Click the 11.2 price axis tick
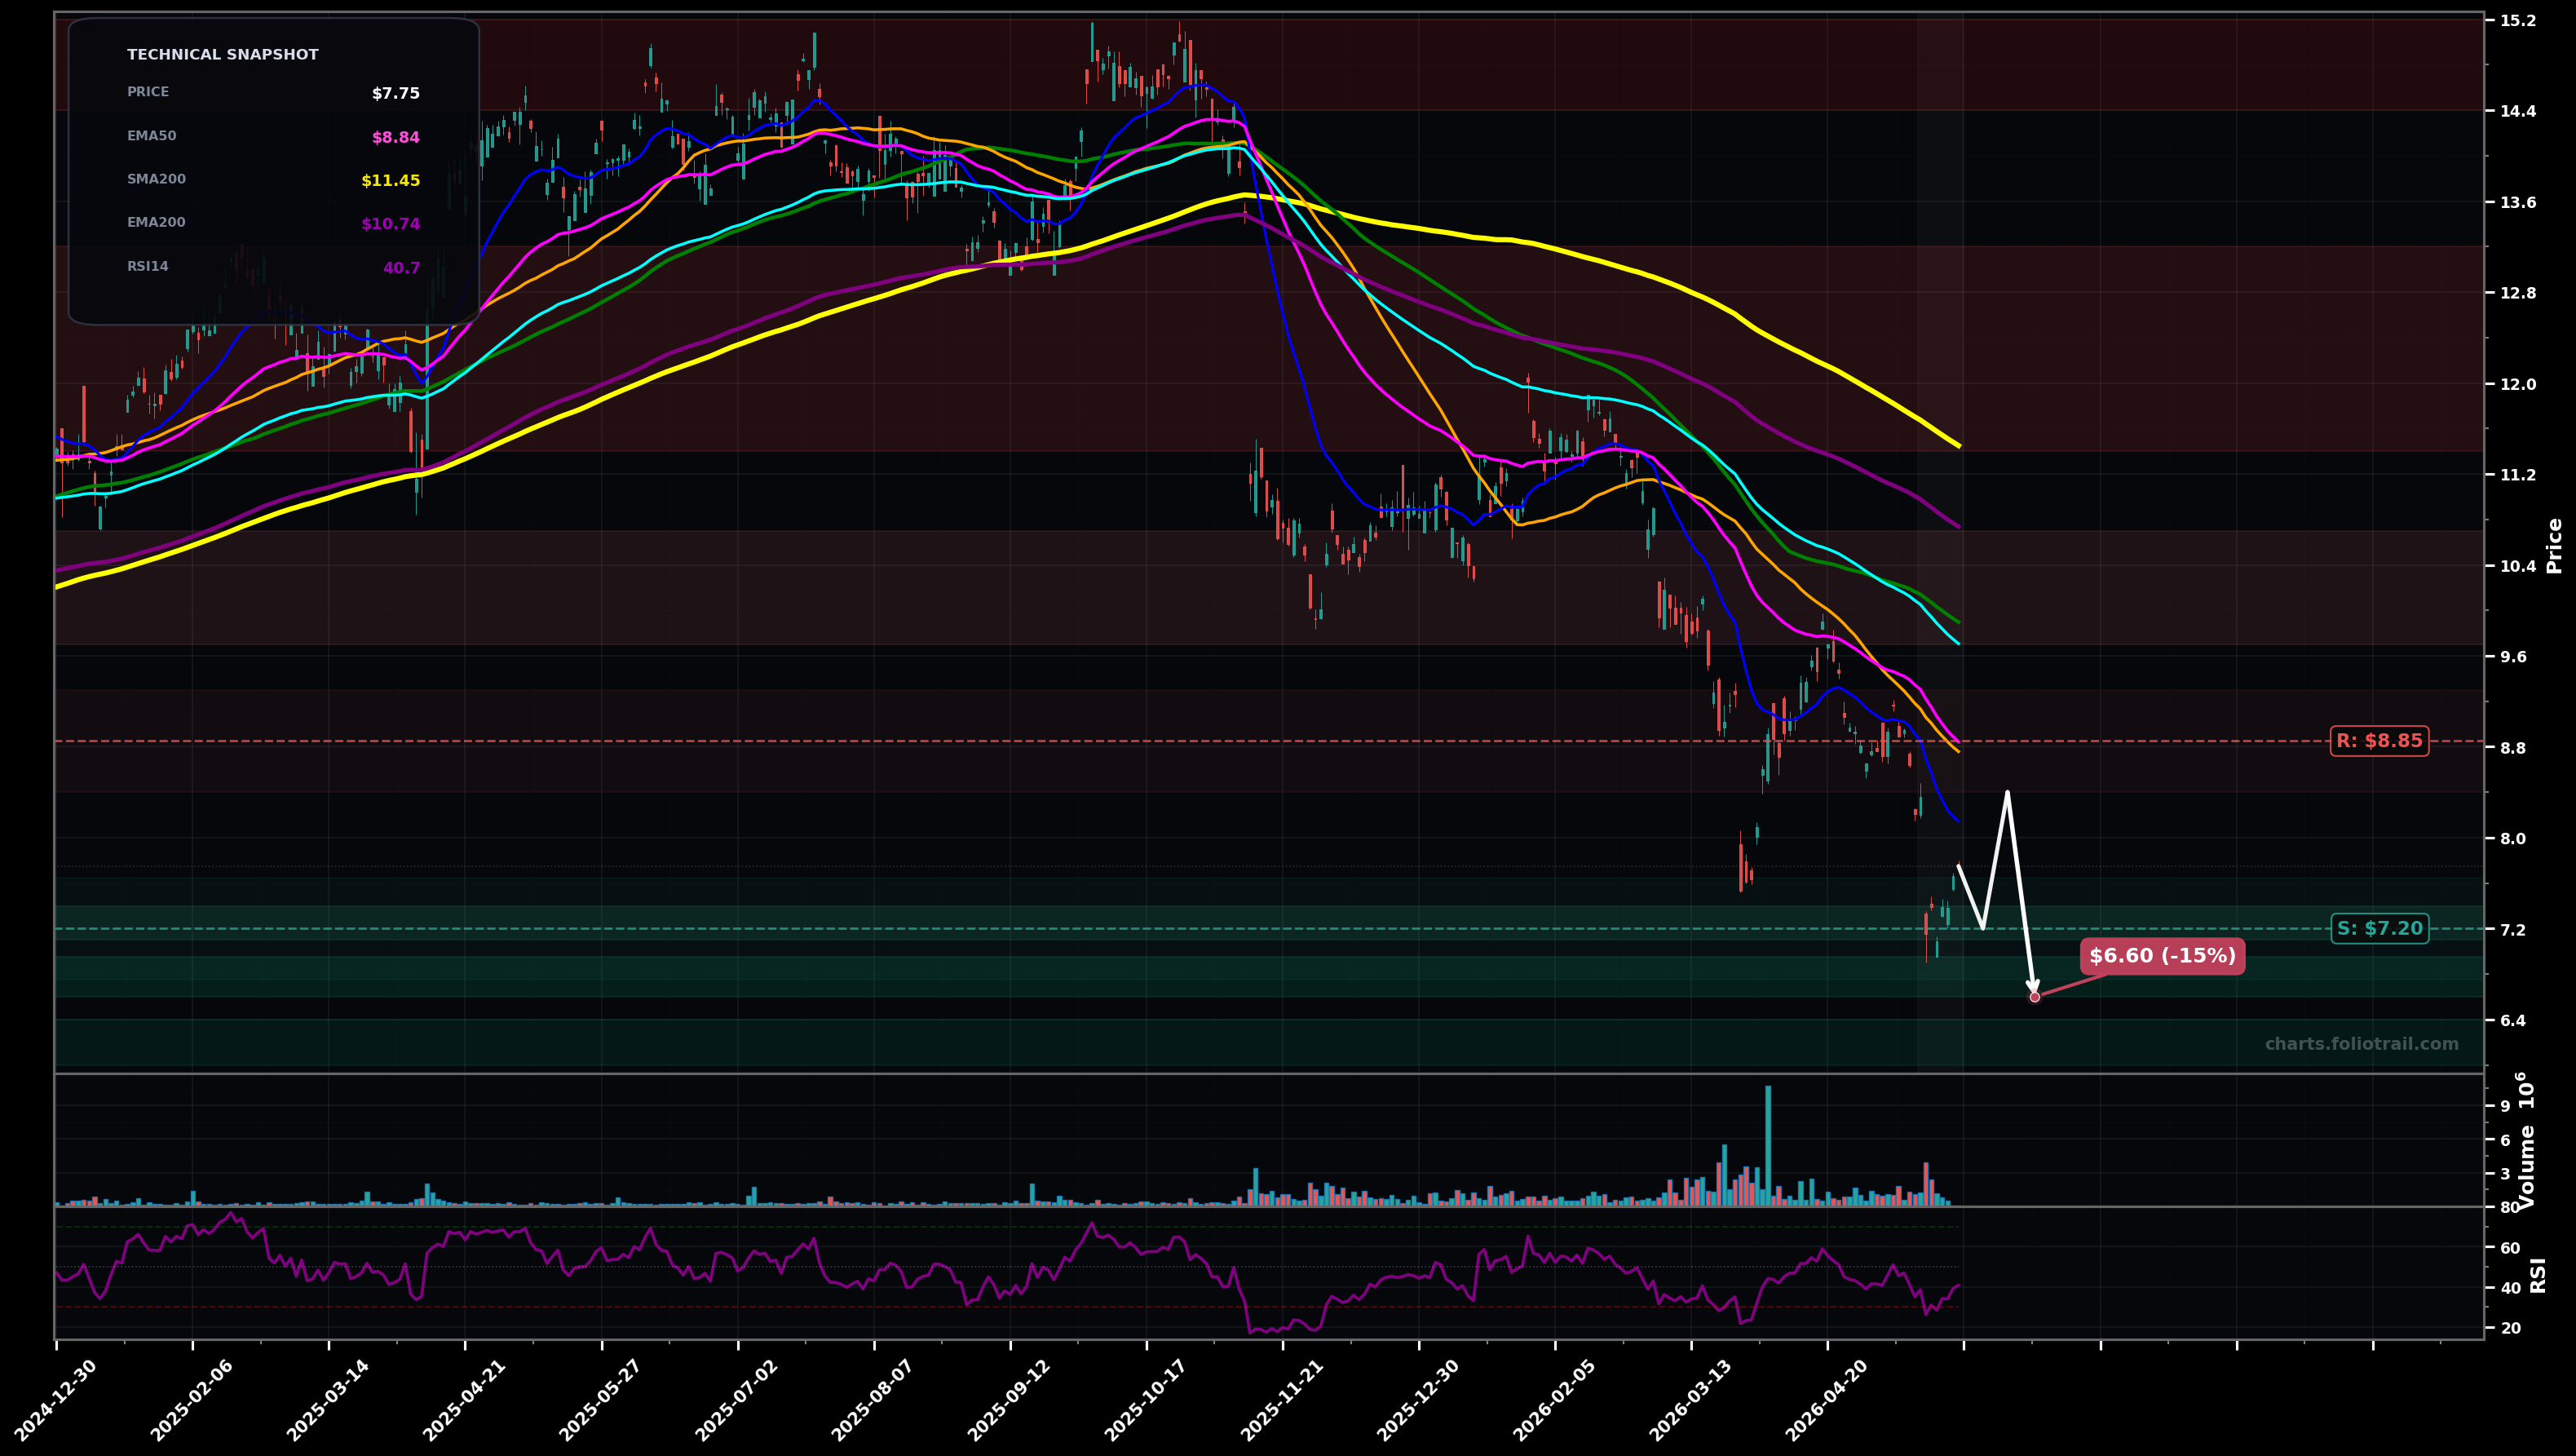Screen dimensions: 2576x1456 2518,475
